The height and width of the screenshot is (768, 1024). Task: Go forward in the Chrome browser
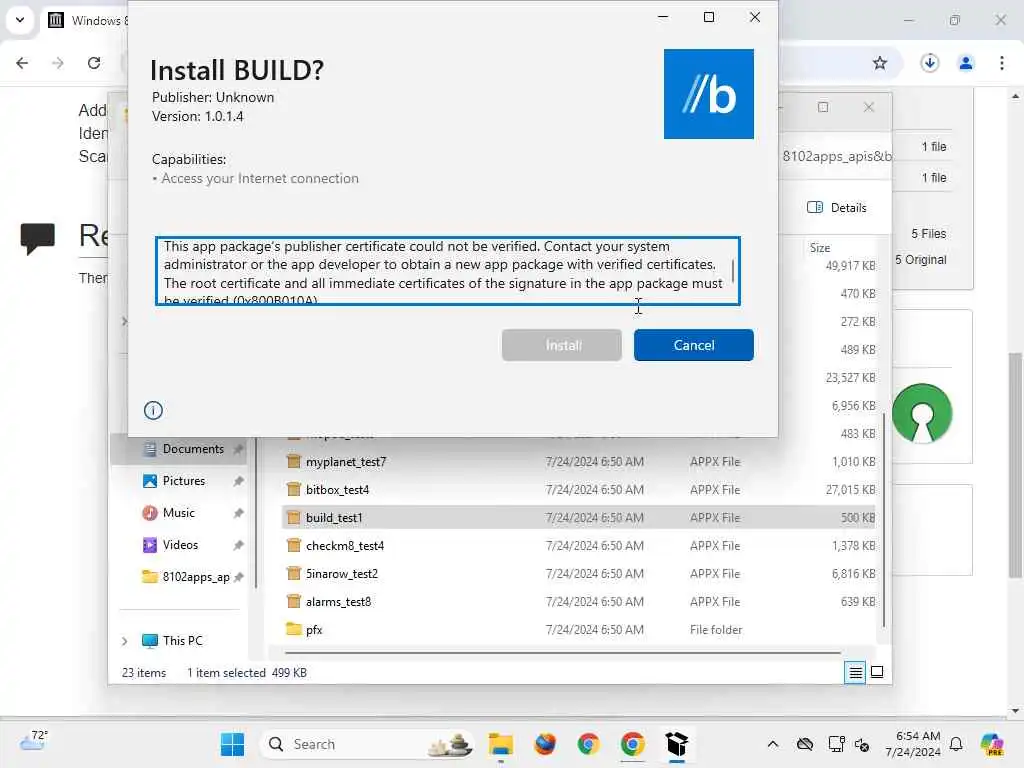(x=58, y=63)
